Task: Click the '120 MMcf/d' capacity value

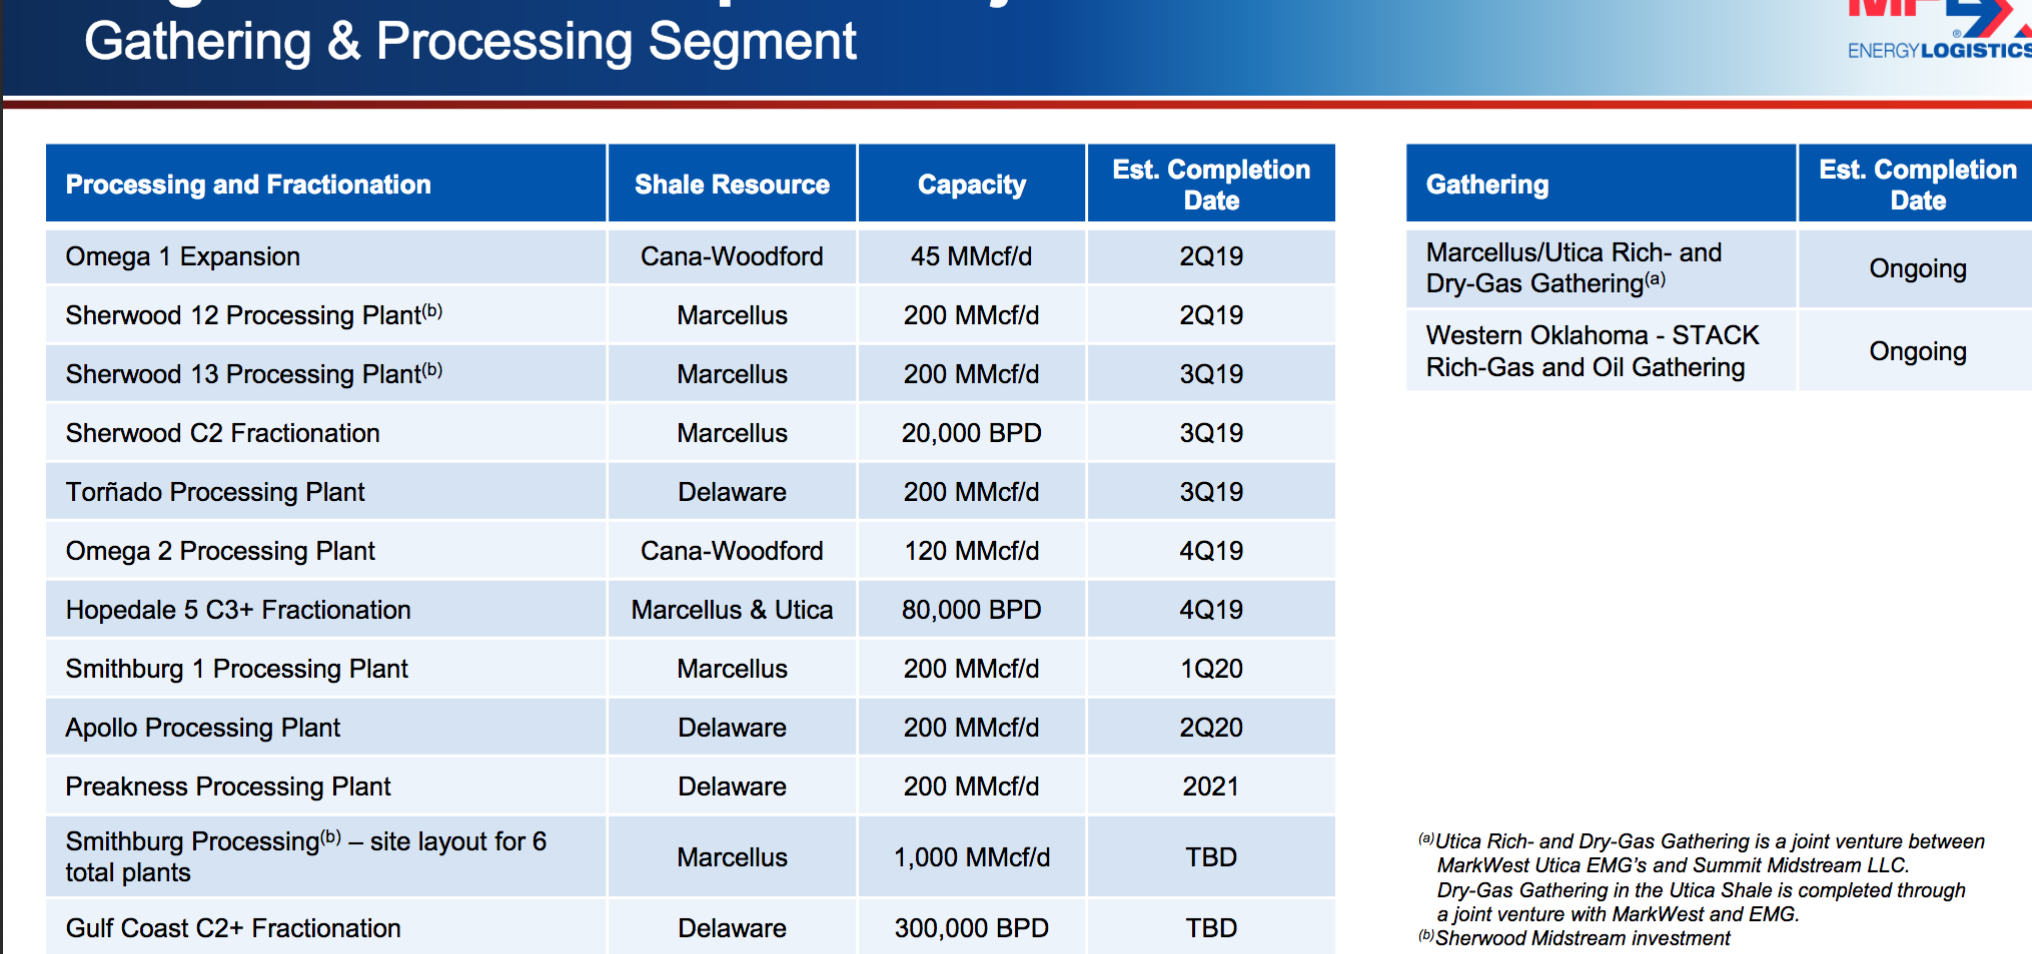Action: [x=971, y=551]
